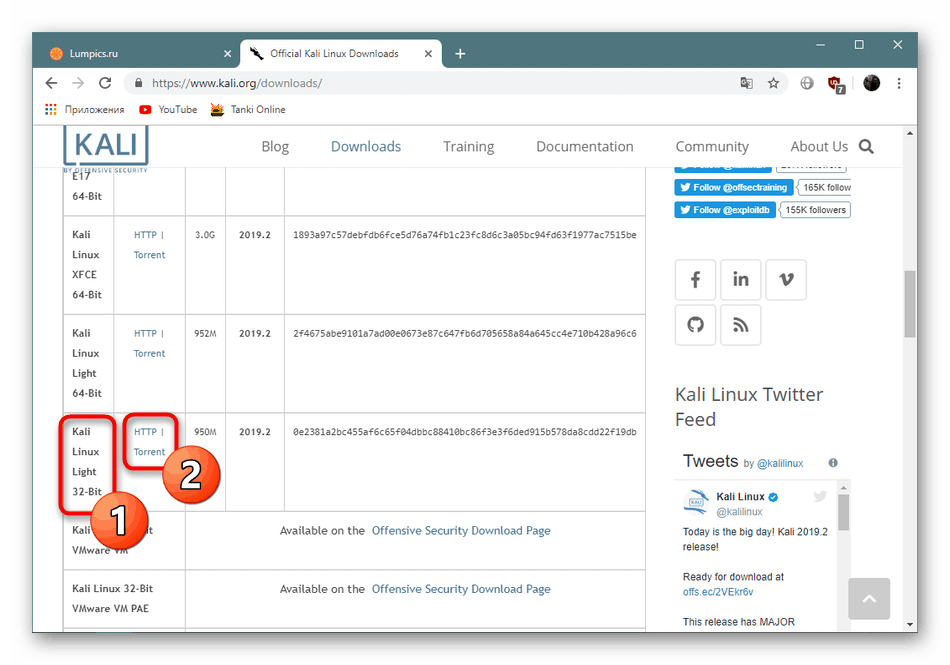Click the page scrollbar down arrow

pyautogui.click(x=909, y=624)
